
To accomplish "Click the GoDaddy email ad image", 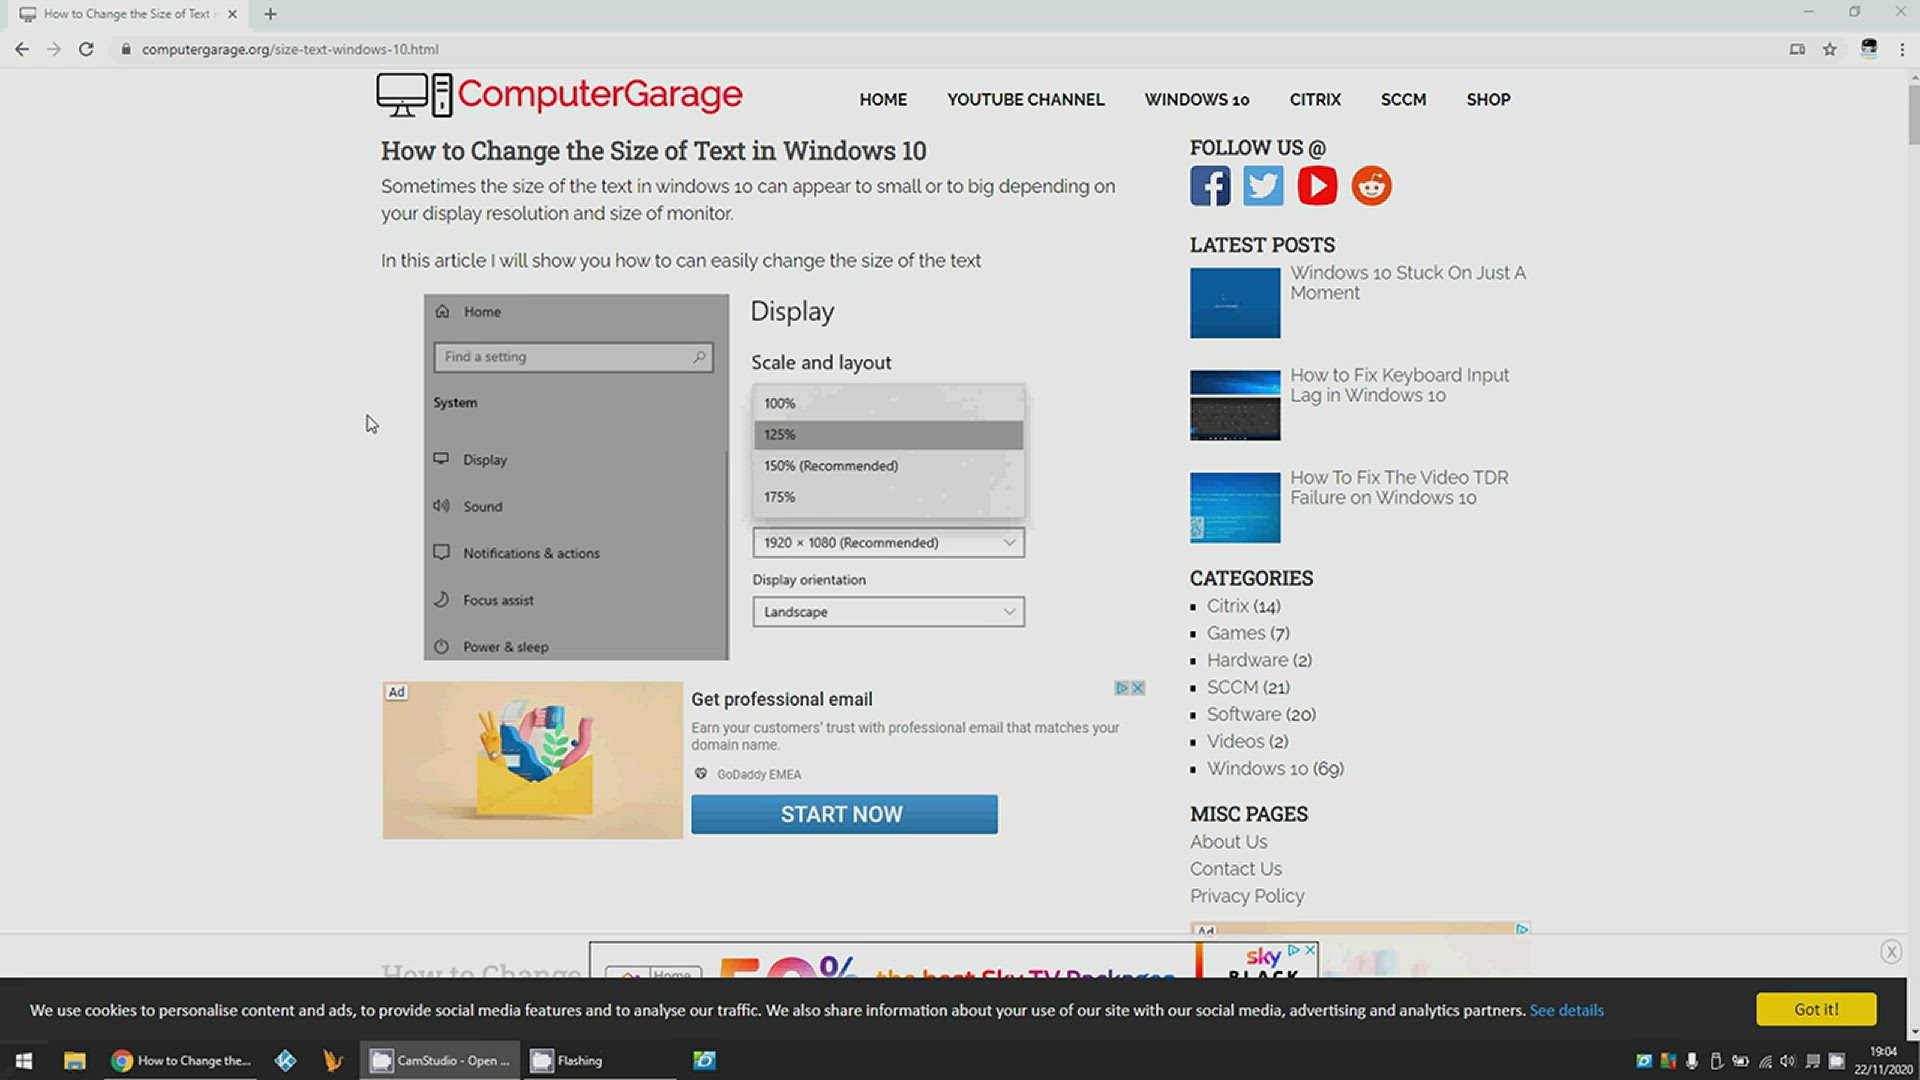I will click(x=532, y=760).
